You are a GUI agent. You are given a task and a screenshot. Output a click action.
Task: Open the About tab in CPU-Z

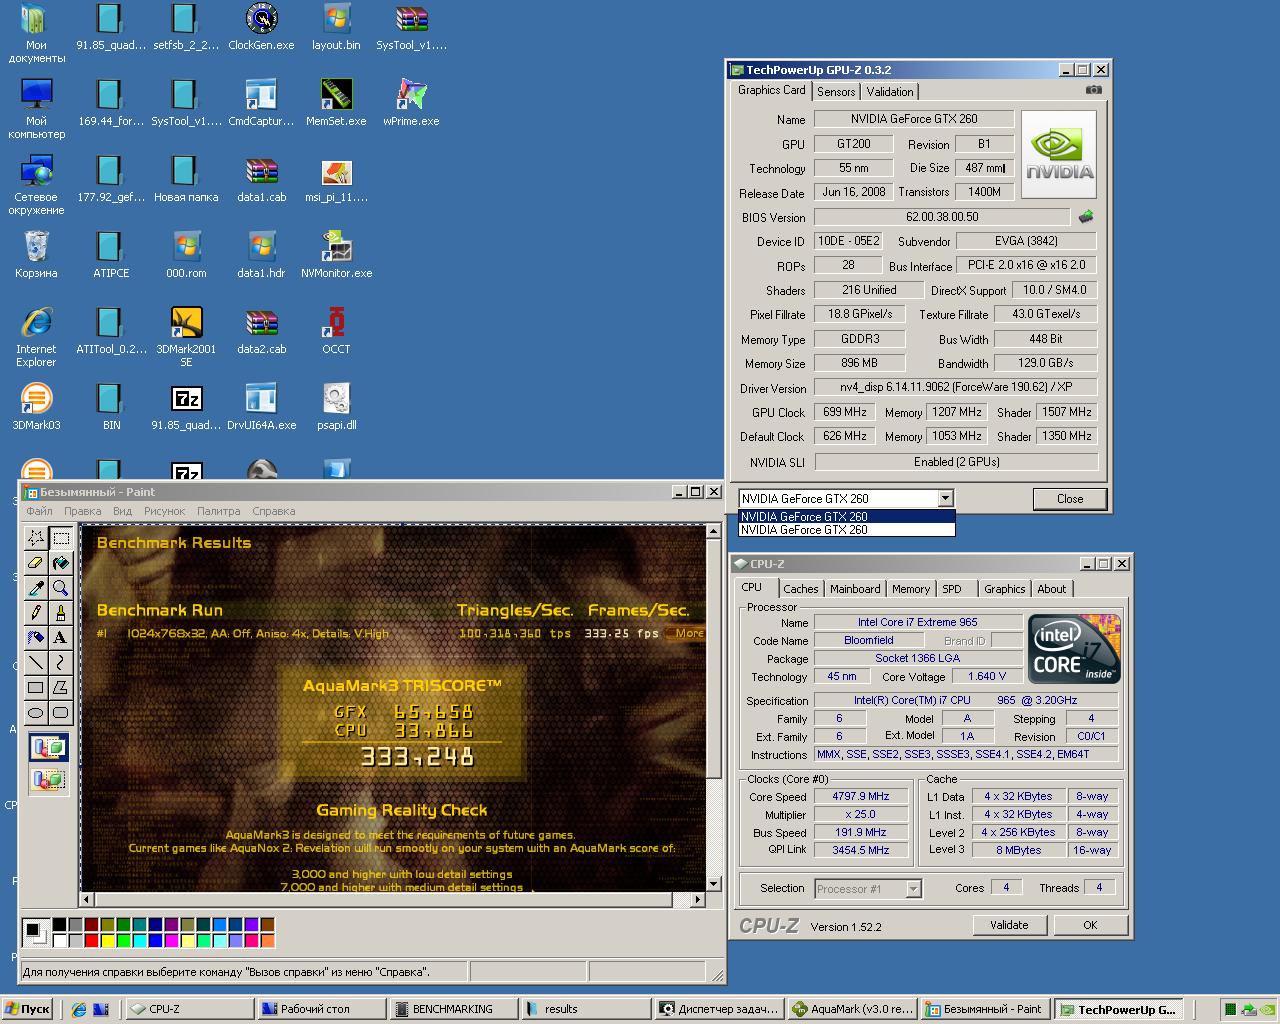(1051, 589)
